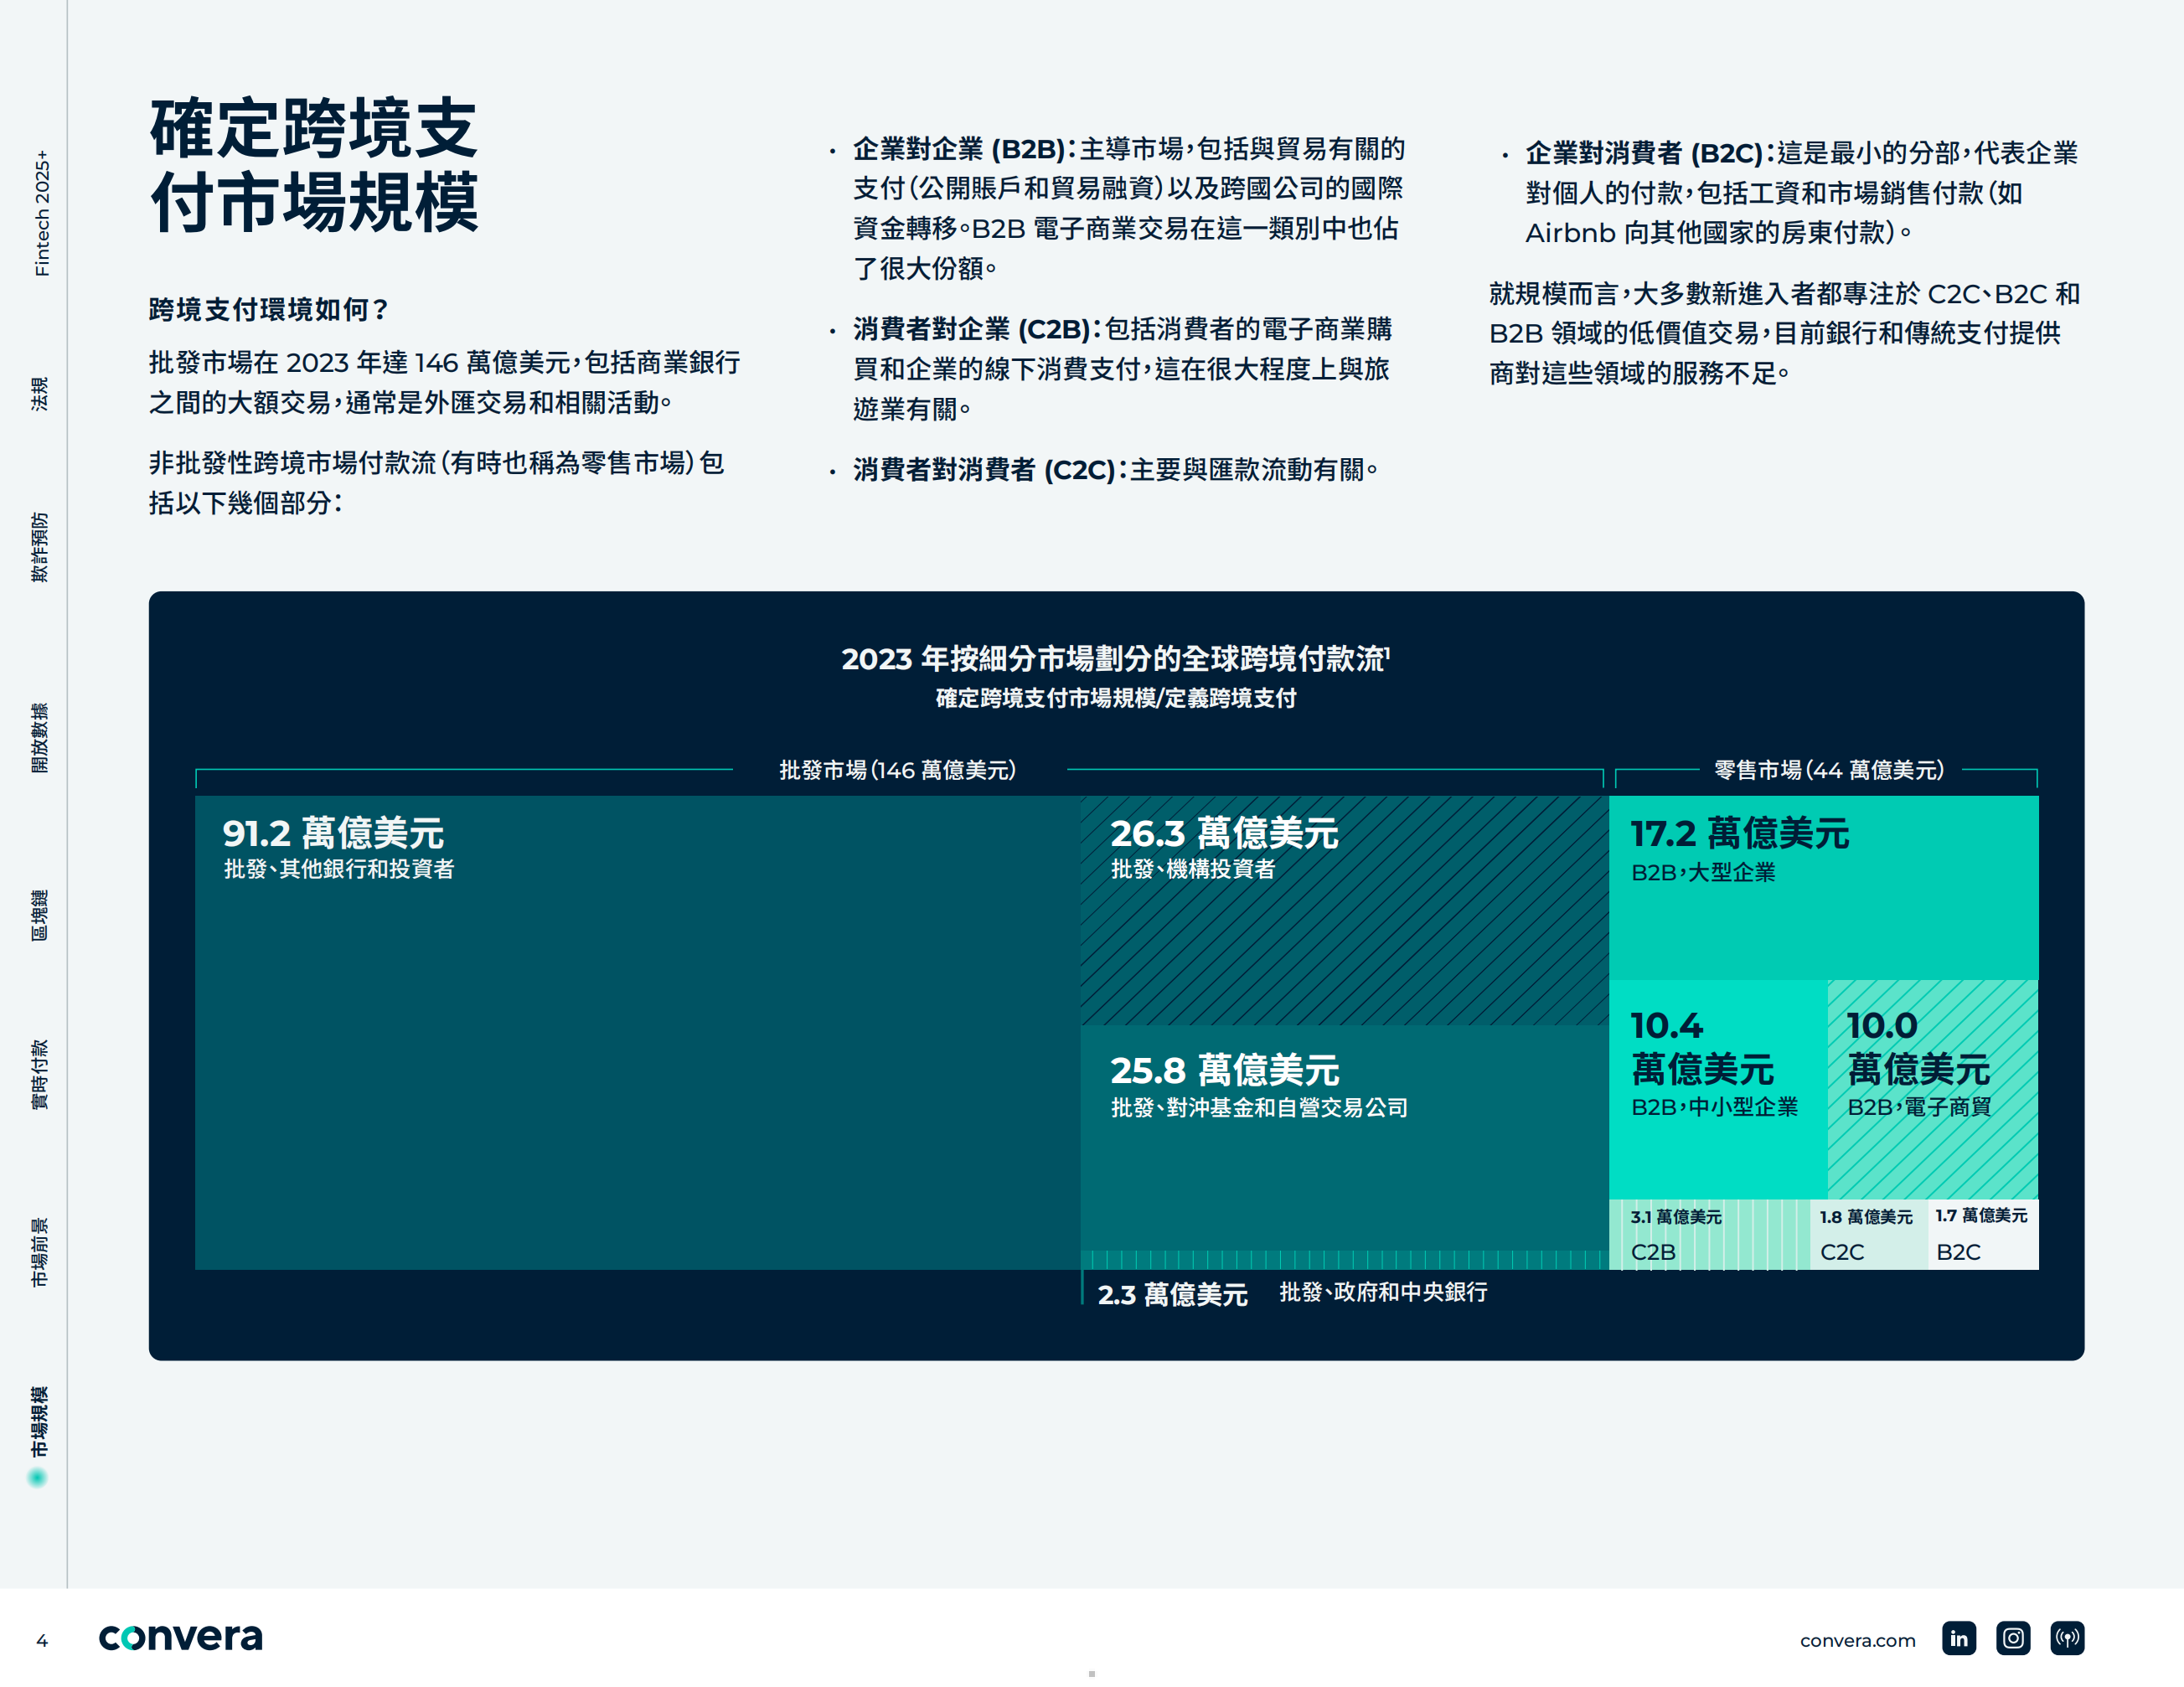Click the green active-section dot in sidebar

pos(38,1477)
